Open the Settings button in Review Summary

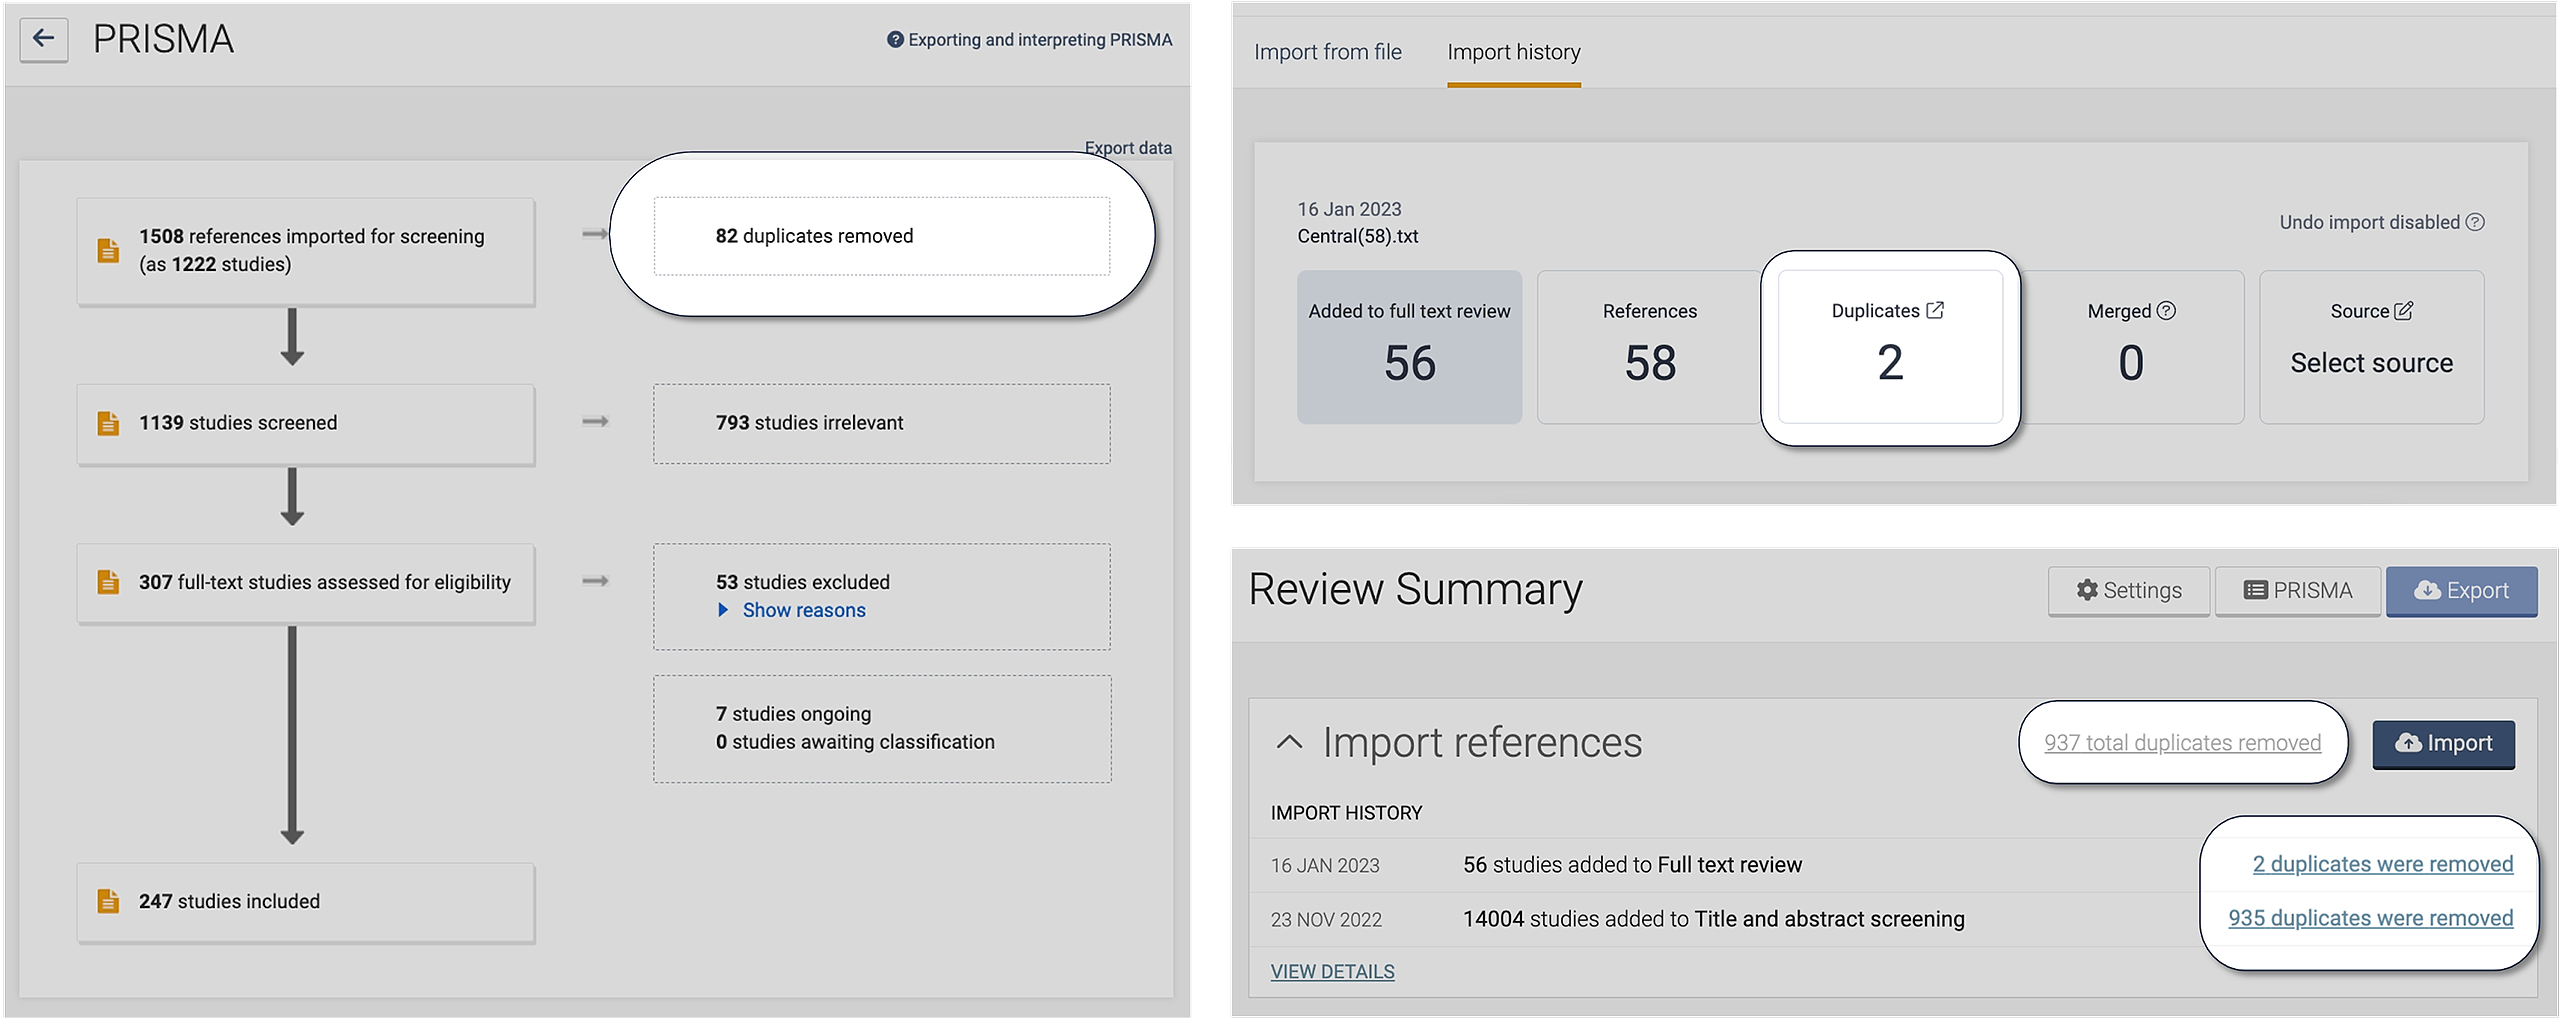pyautogui.click(x=2128, y=590)
